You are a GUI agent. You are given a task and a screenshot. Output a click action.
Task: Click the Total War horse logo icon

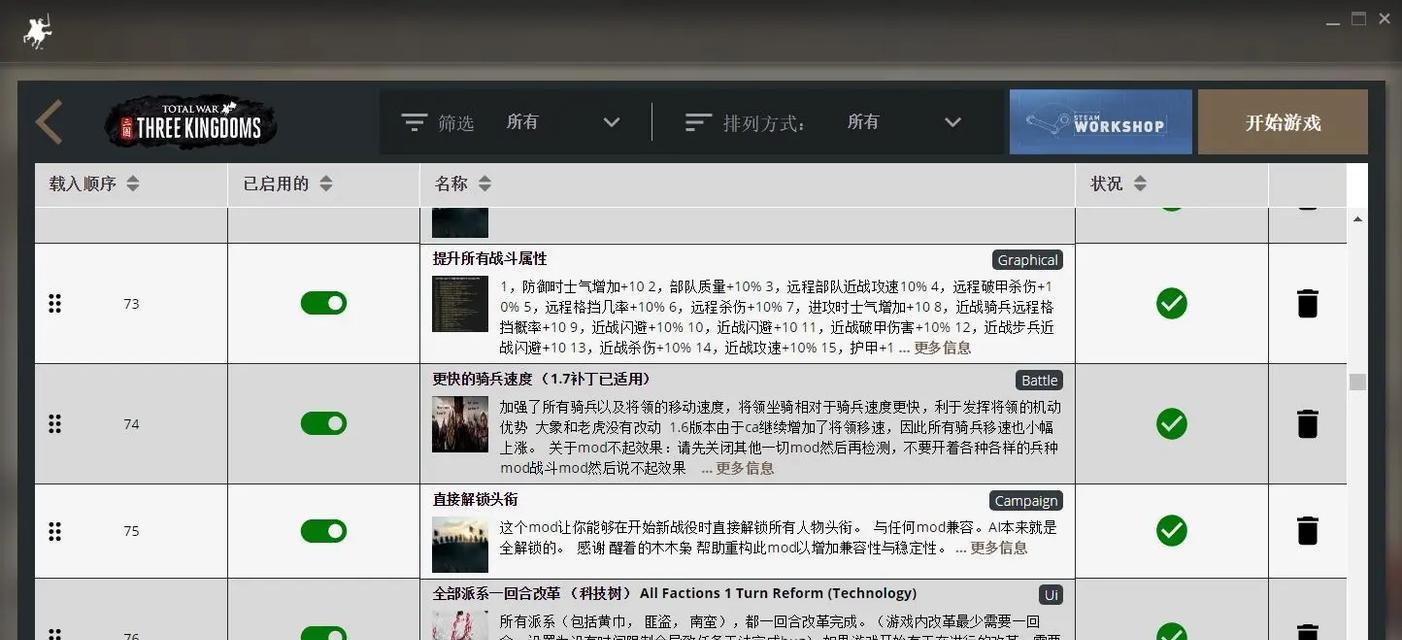coord(38,32)
